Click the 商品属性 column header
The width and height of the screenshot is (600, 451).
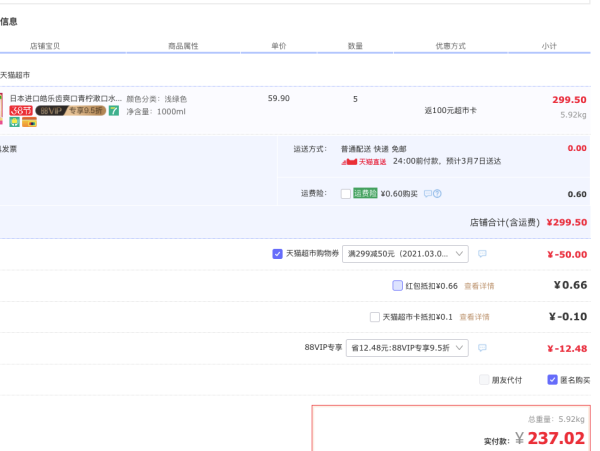point(183,46)
